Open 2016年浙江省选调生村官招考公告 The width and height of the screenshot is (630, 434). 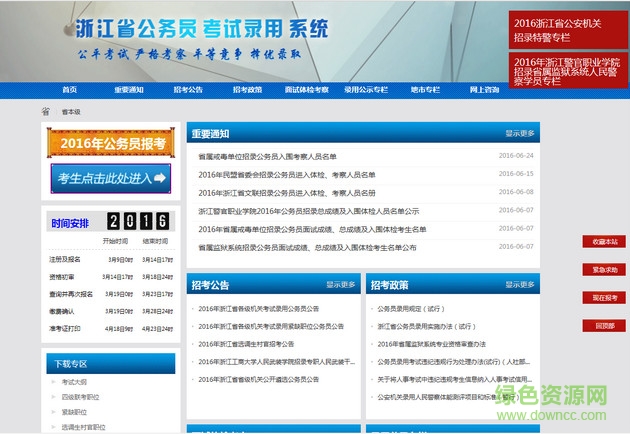[x=246, y=344]
